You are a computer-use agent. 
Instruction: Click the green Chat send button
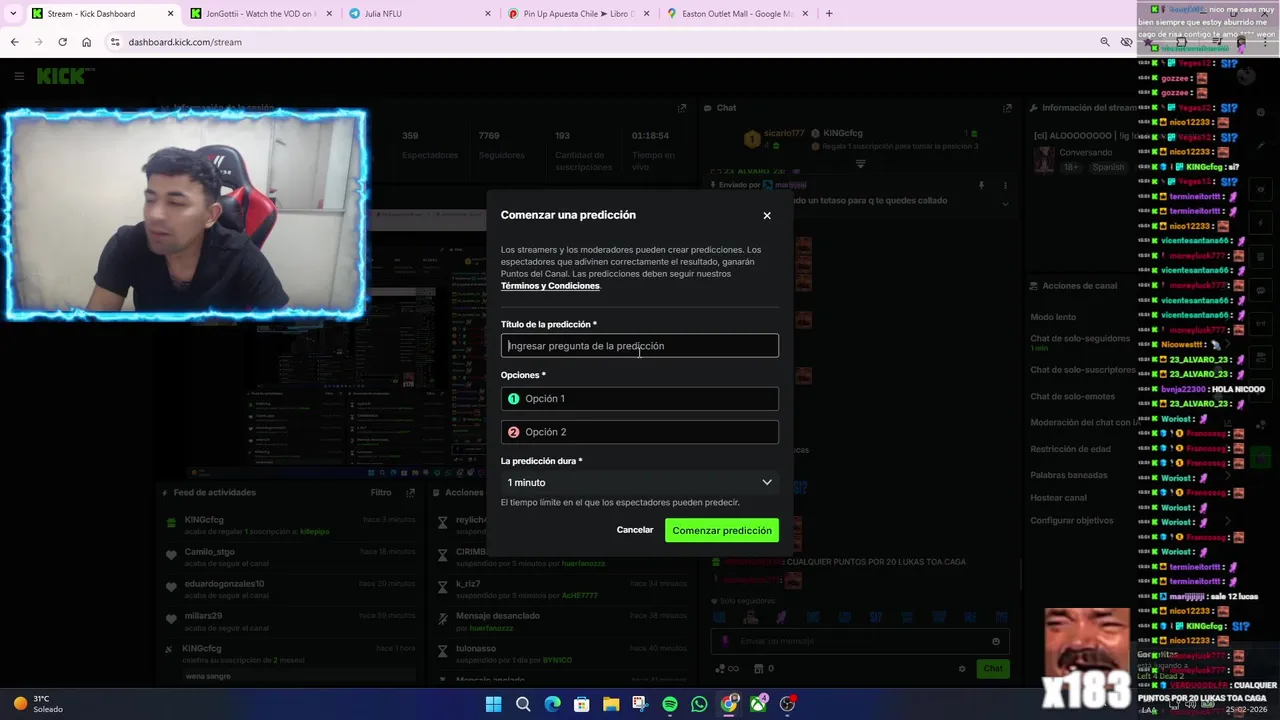[993, 668]
